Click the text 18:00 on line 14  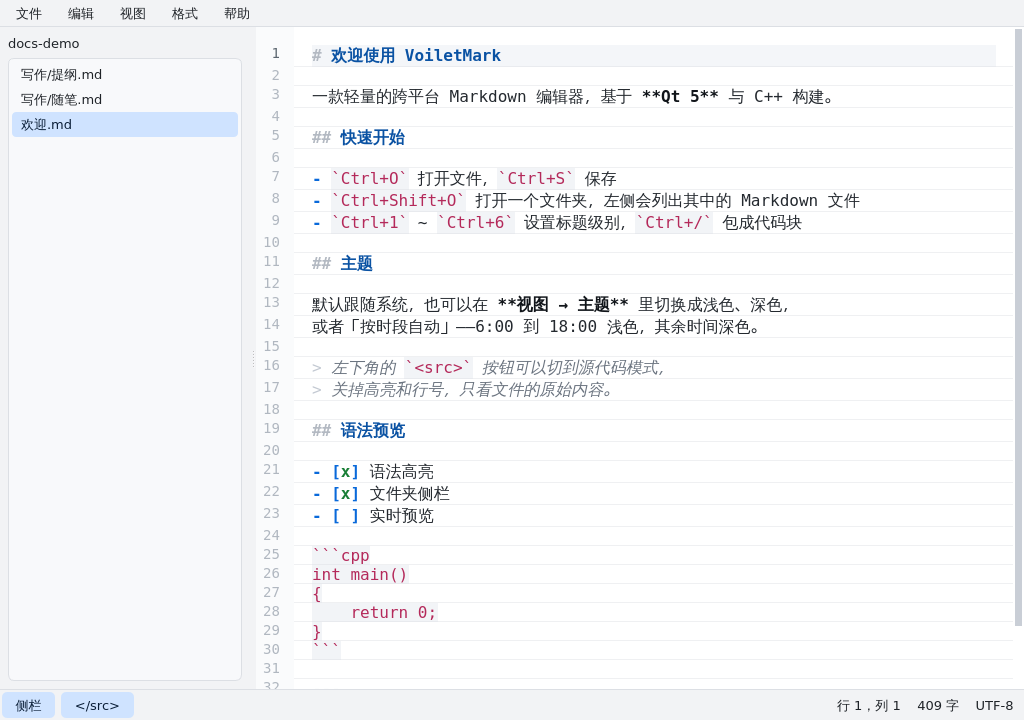[573, 327]
